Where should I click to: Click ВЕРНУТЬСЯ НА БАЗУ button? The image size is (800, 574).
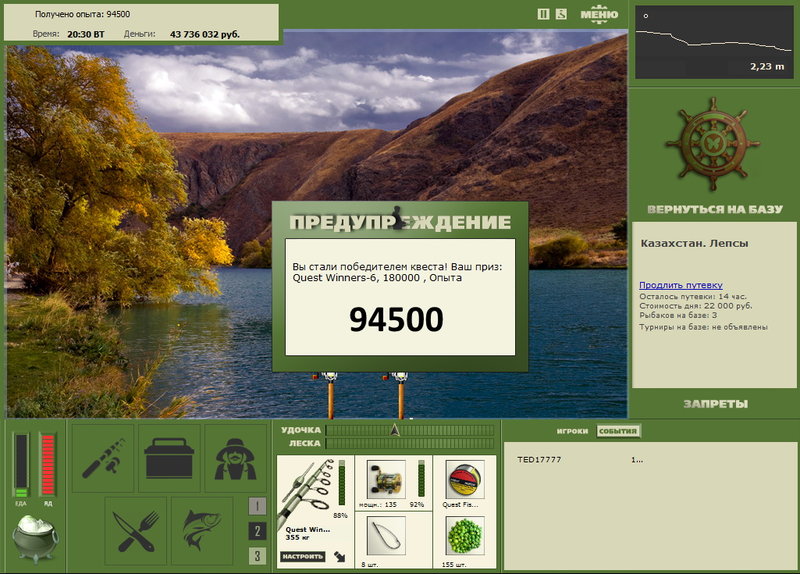(x=714, y=209)
